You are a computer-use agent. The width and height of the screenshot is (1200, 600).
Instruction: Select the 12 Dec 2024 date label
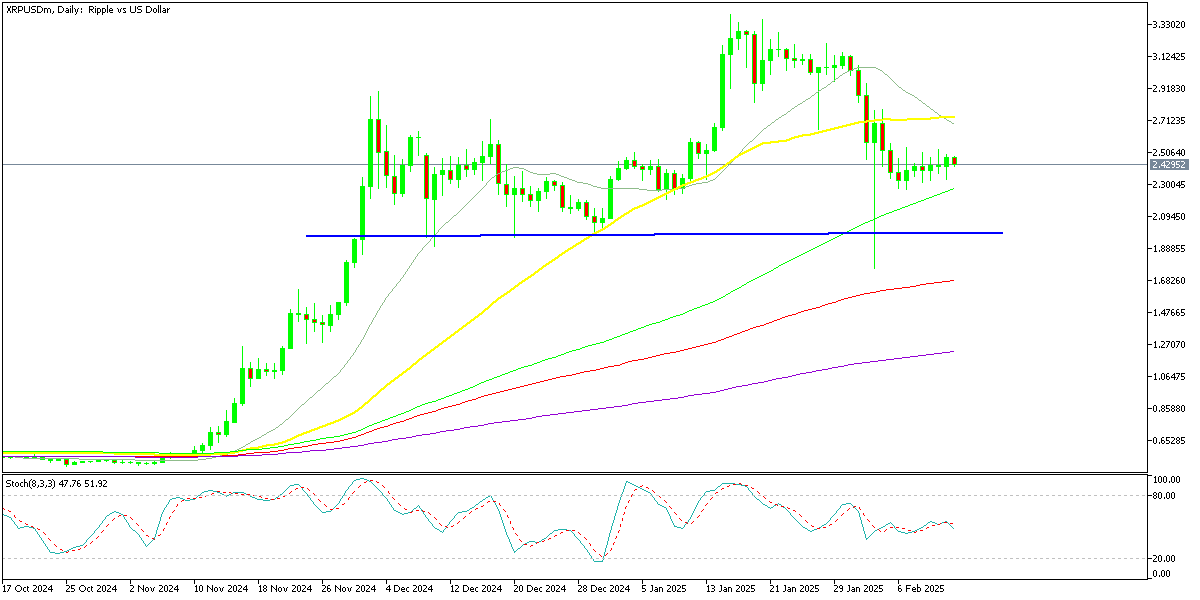[x=475, y=590]
